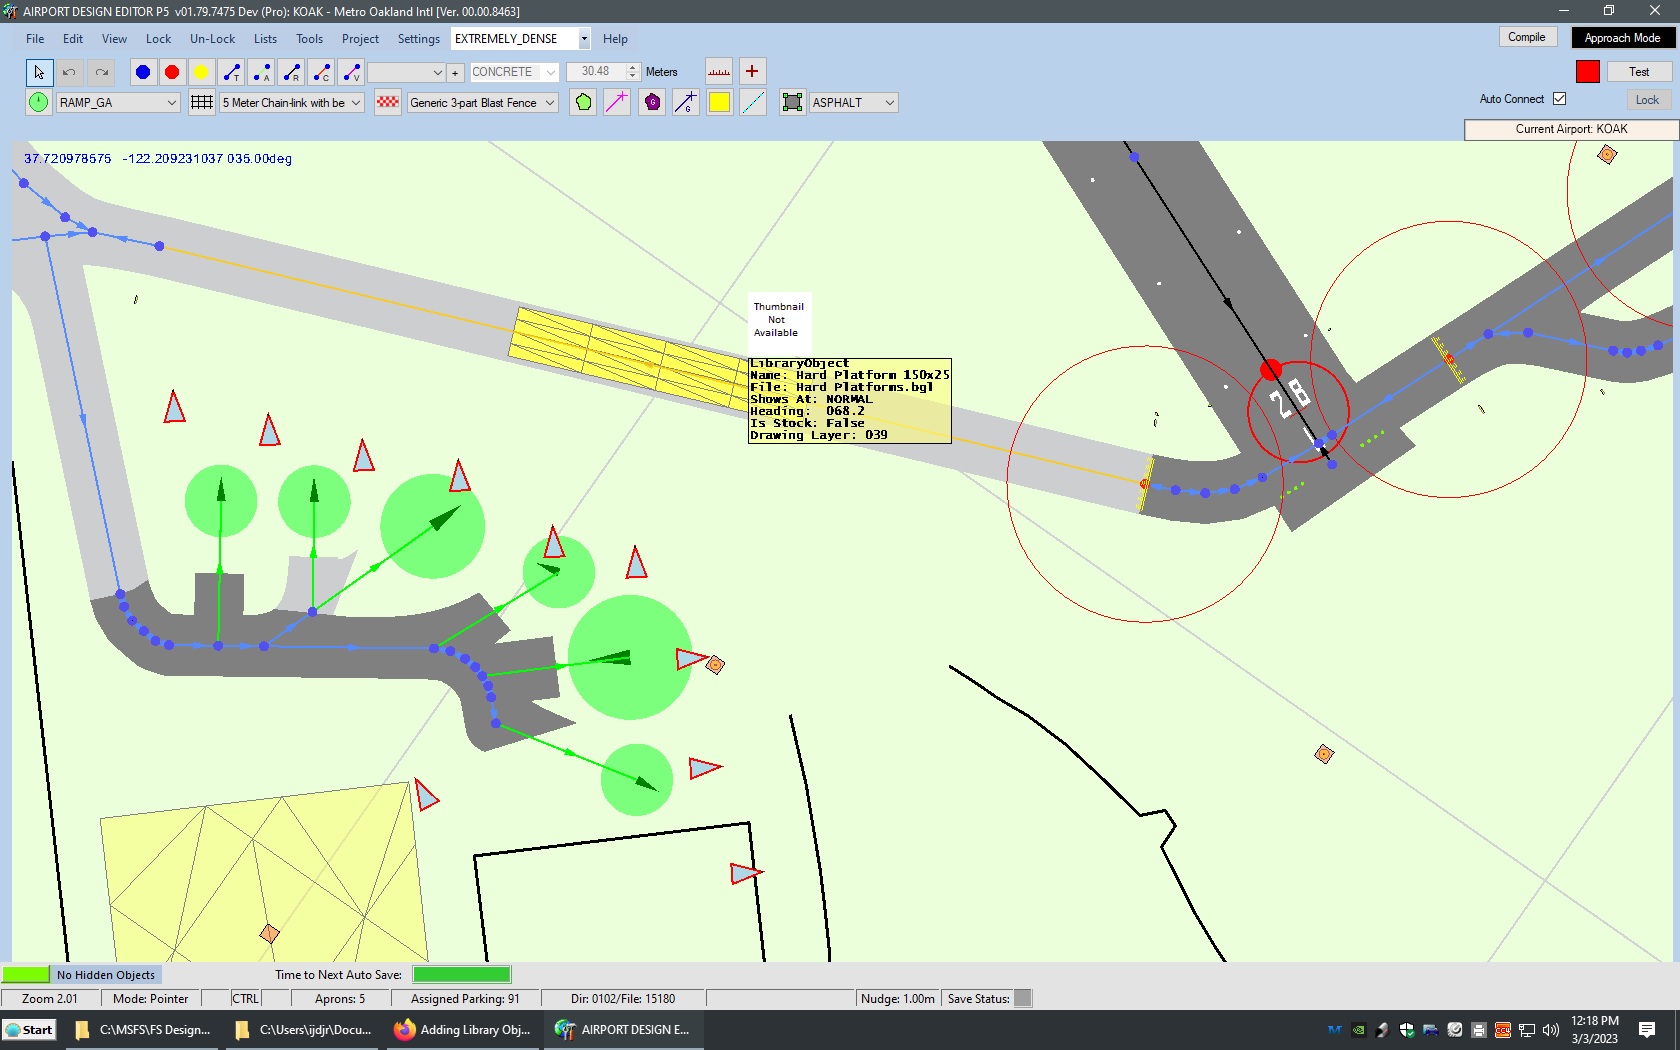Open the Tools menu
1680x1050 pixels.
click(309, 39)
